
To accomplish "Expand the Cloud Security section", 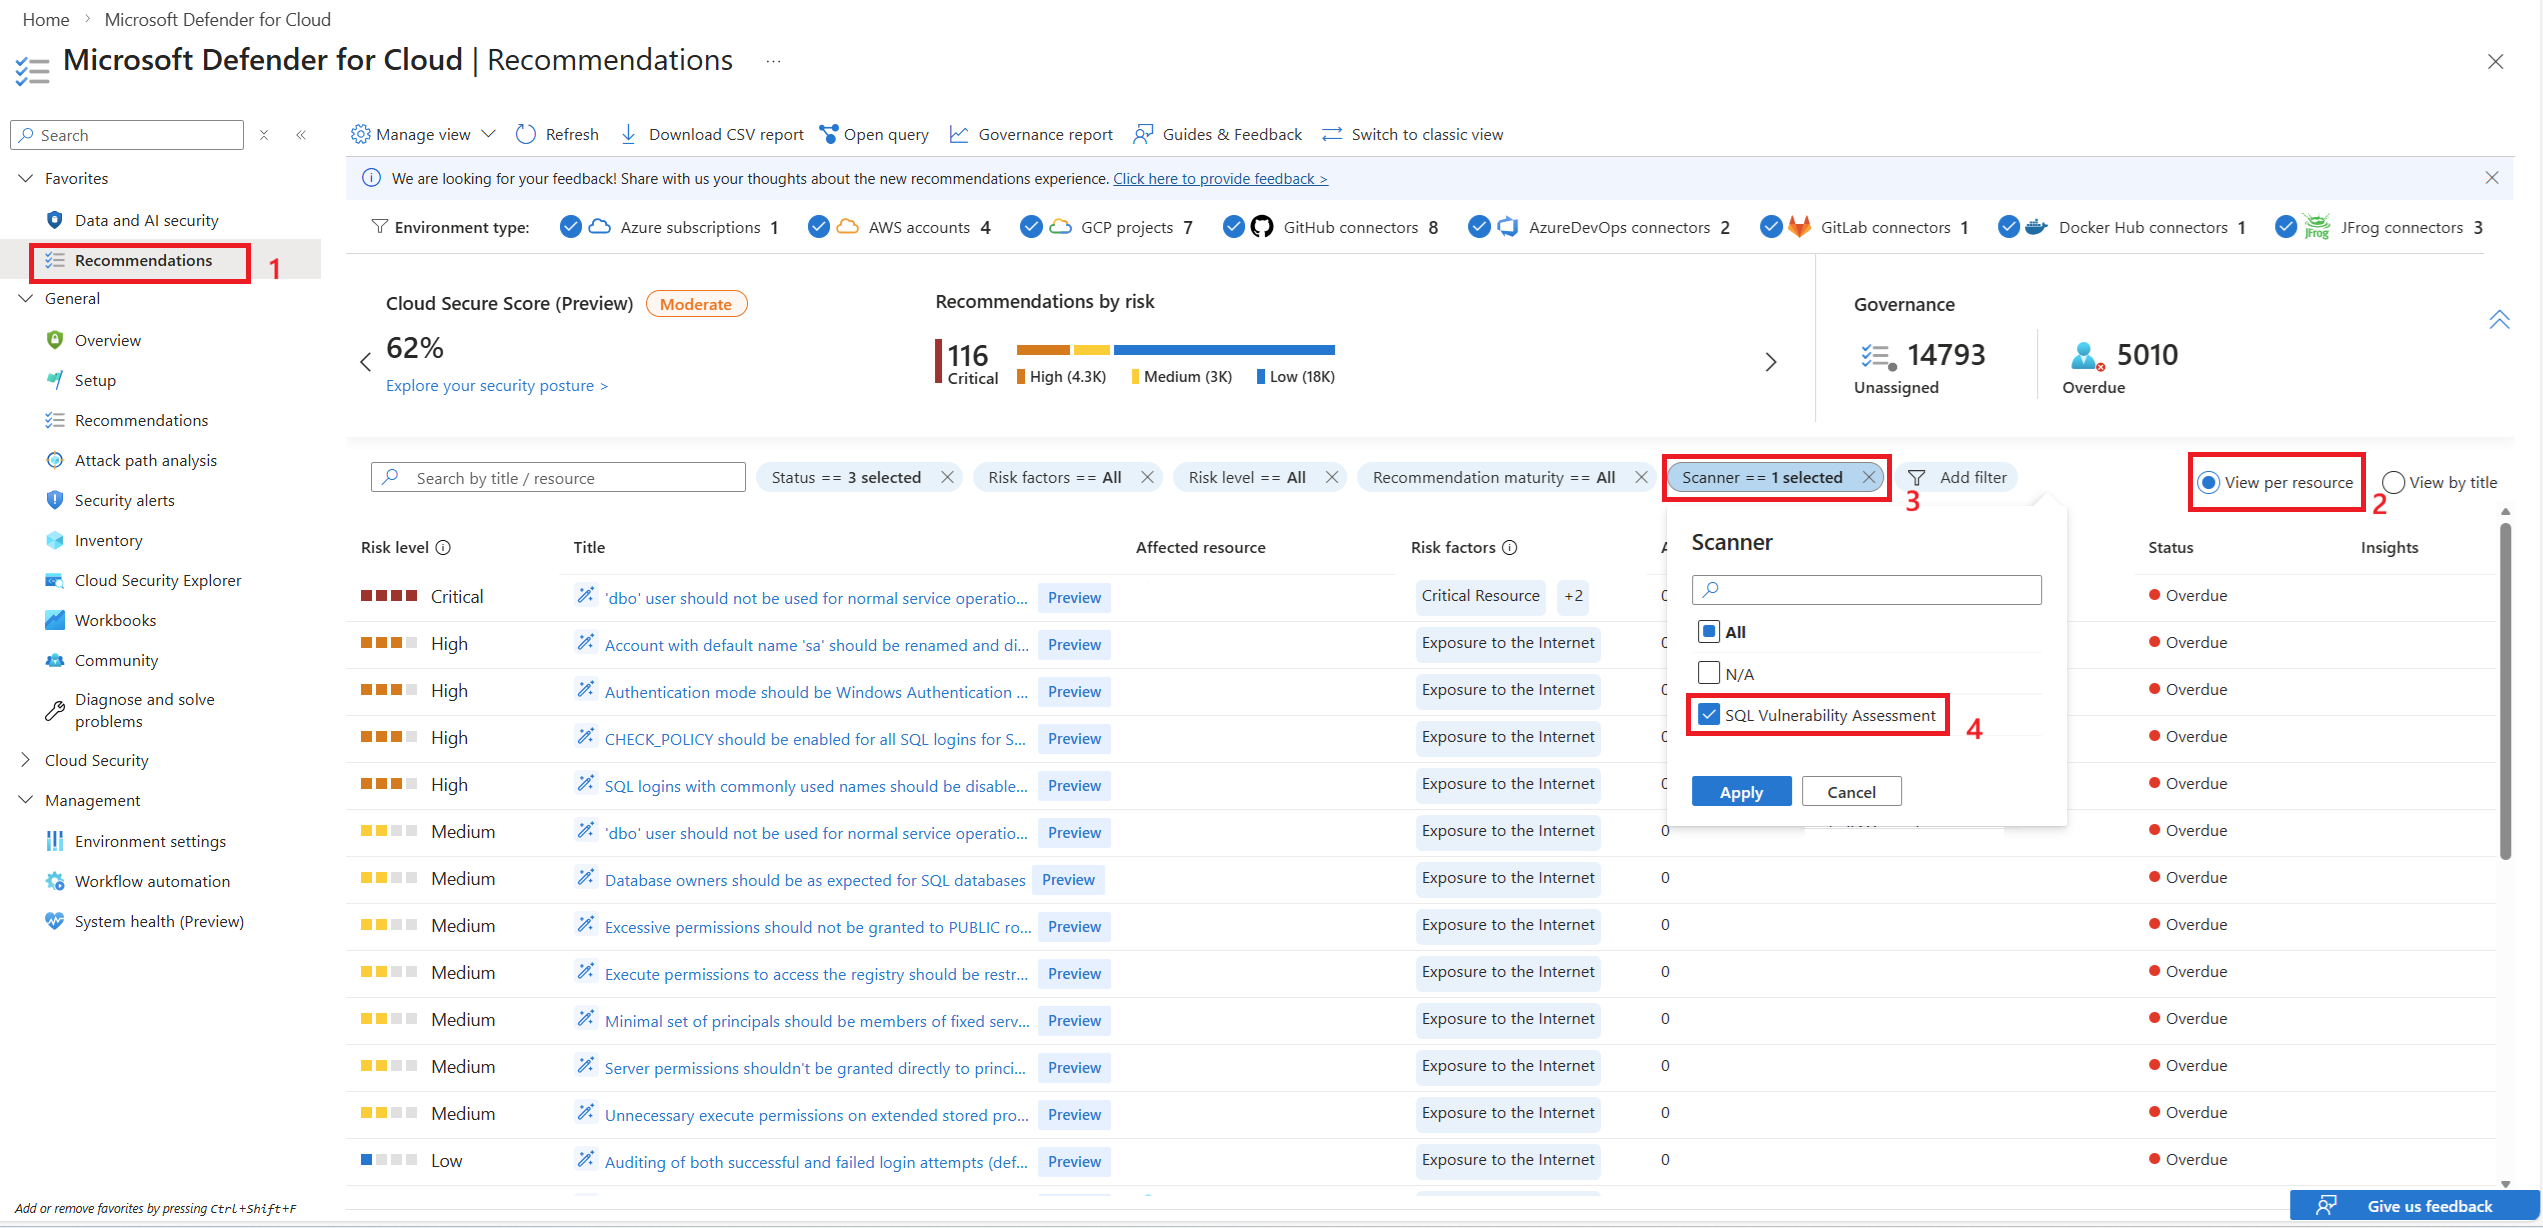I will pos(26,760).
